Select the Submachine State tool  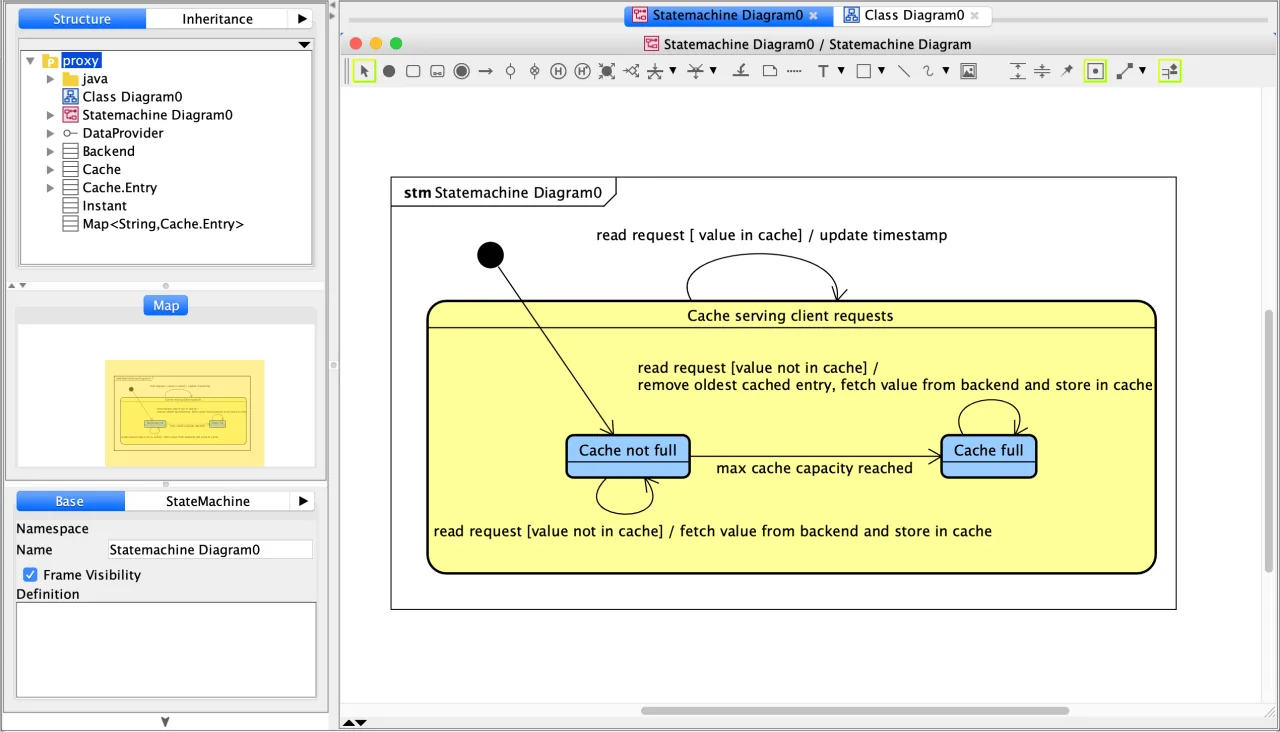coord(437,71)
